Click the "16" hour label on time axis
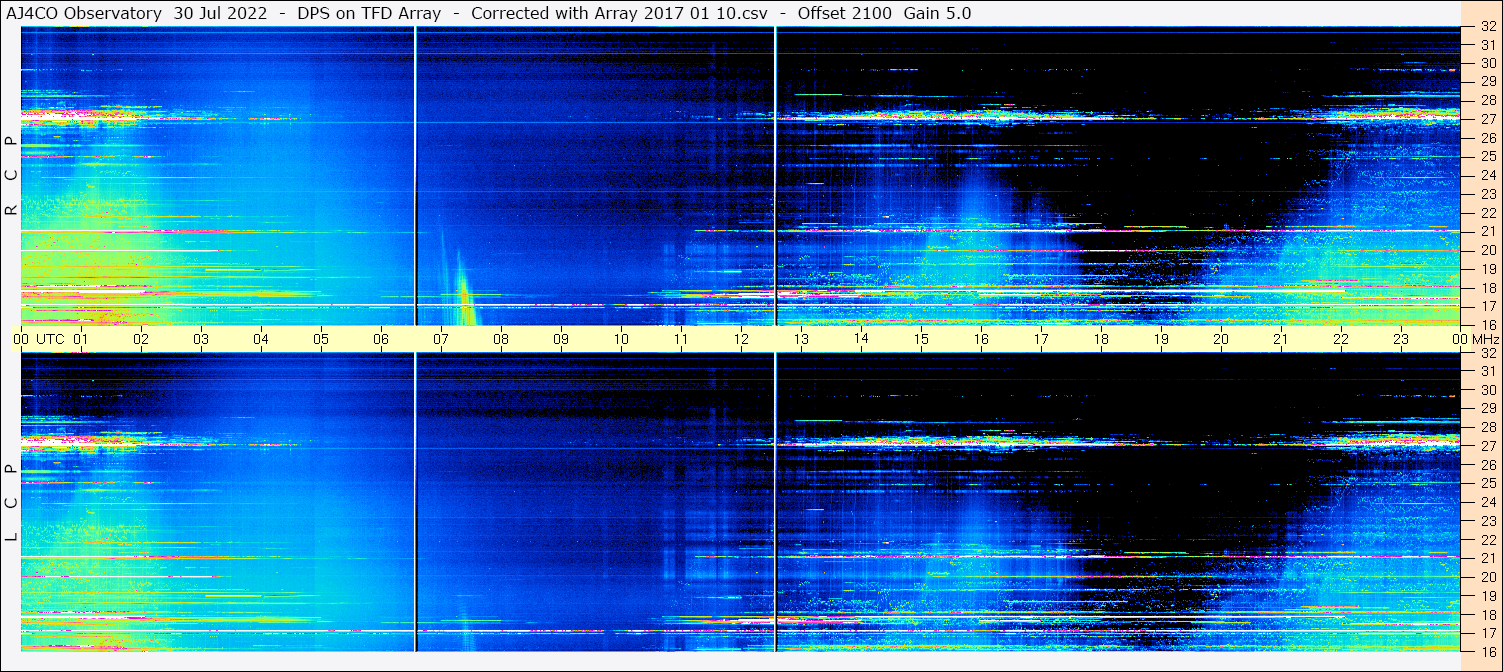Image resolution: width=1503 pixels, height=672 pixels. pos(981,339)
